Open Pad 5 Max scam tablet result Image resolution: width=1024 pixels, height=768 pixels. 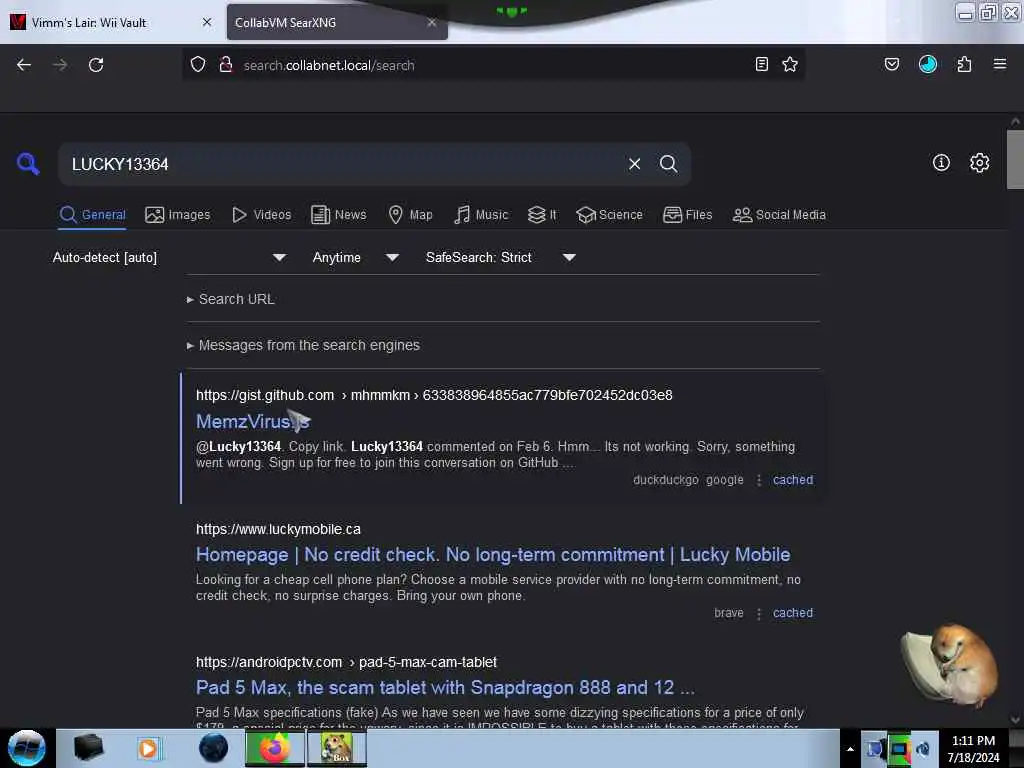pyautogui.click(x=445, y=687)
